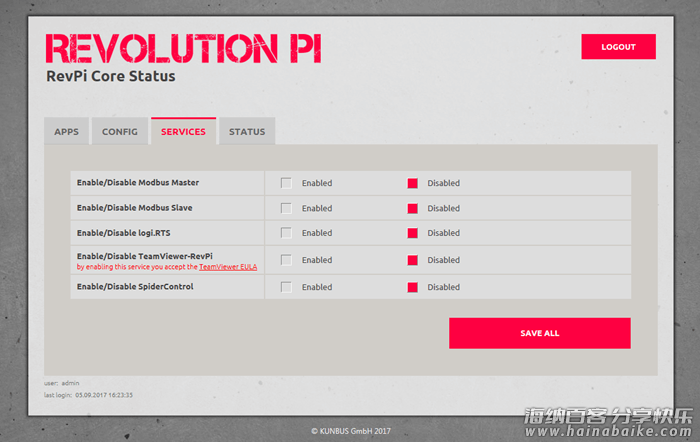Screen dimensions: 700x442
Task: Click 'Enable/Disable SpiderControl' label
Action: pos(135,287)
